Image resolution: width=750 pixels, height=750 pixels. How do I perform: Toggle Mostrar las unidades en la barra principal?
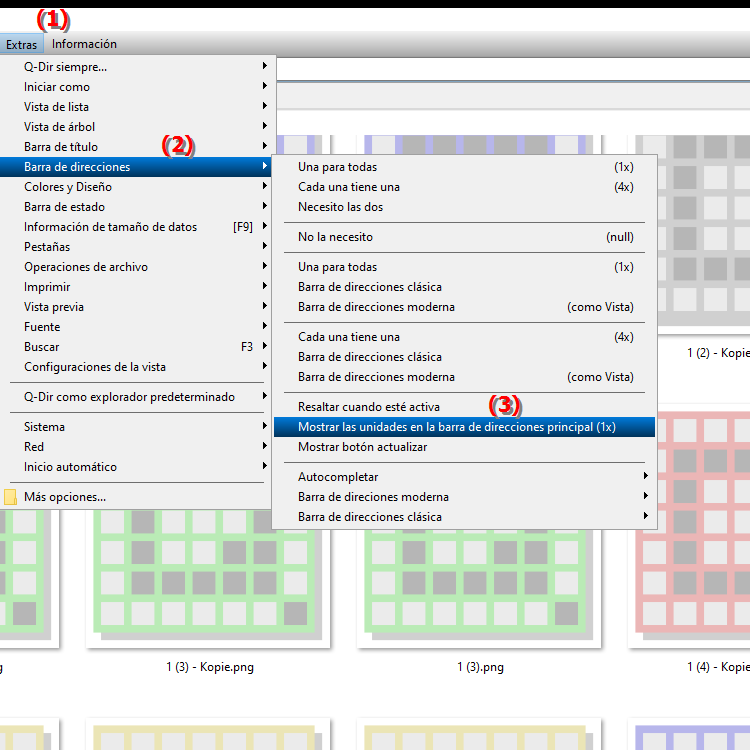464,427
